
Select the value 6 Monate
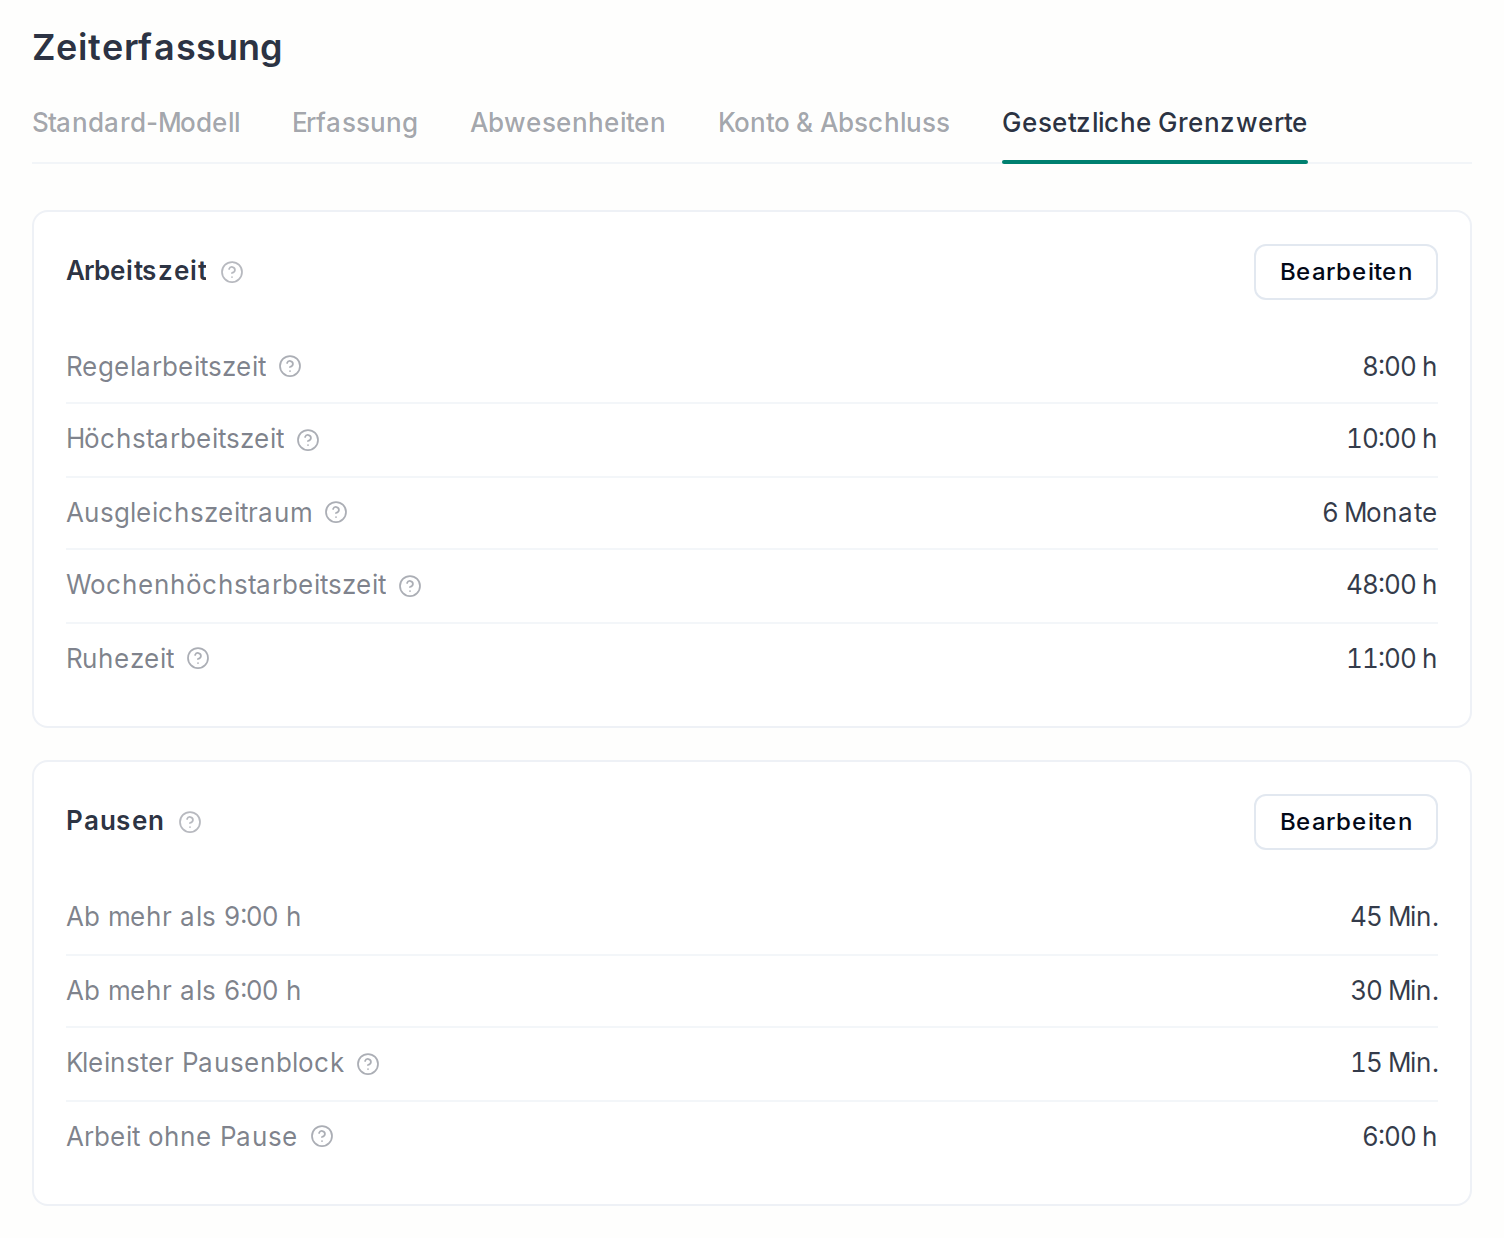point(1379,512)
